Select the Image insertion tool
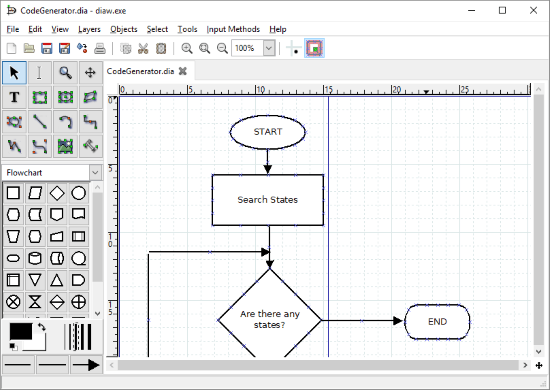Image resolution: width=550 pixels, height=390 pixels. coord(65,146)
